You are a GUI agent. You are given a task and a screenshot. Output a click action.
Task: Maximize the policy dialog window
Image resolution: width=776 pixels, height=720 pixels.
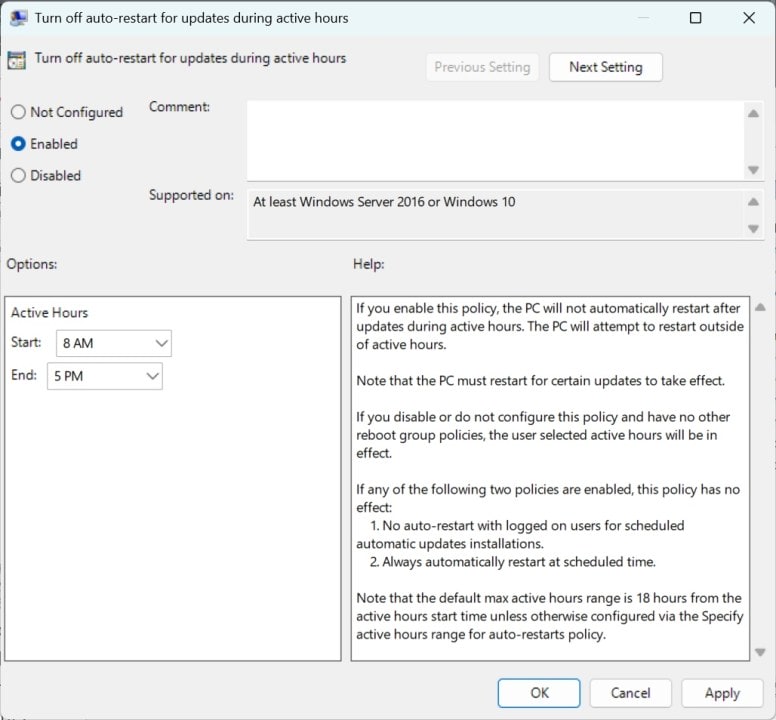point(695,18)
